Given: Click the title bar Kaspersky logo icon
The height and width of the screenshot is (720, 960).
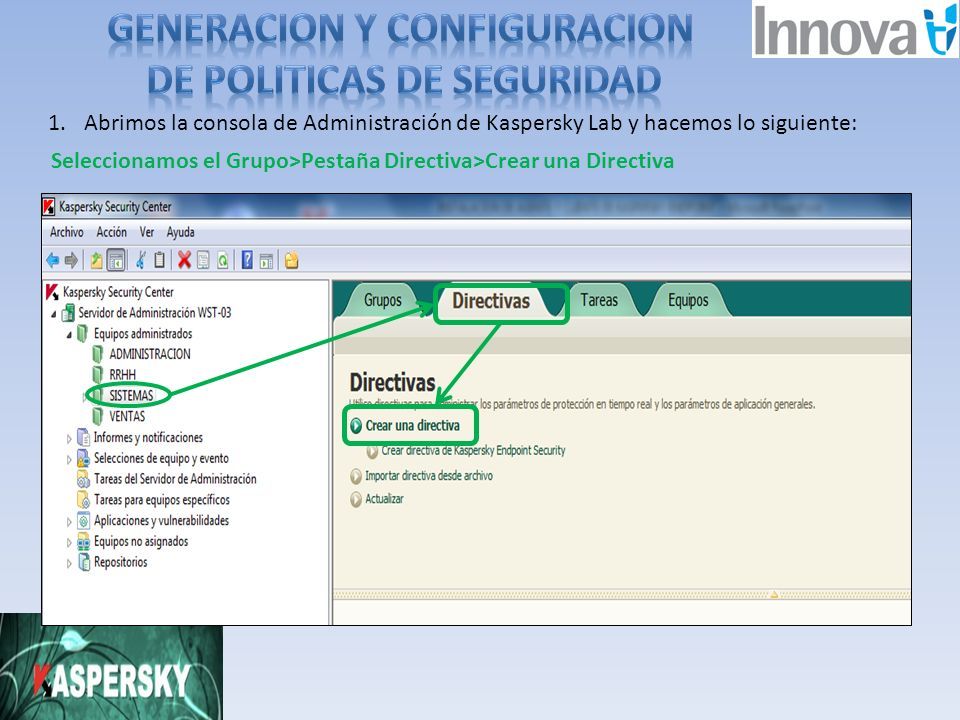Looking at the screenshot, I should tap(49, 206).
